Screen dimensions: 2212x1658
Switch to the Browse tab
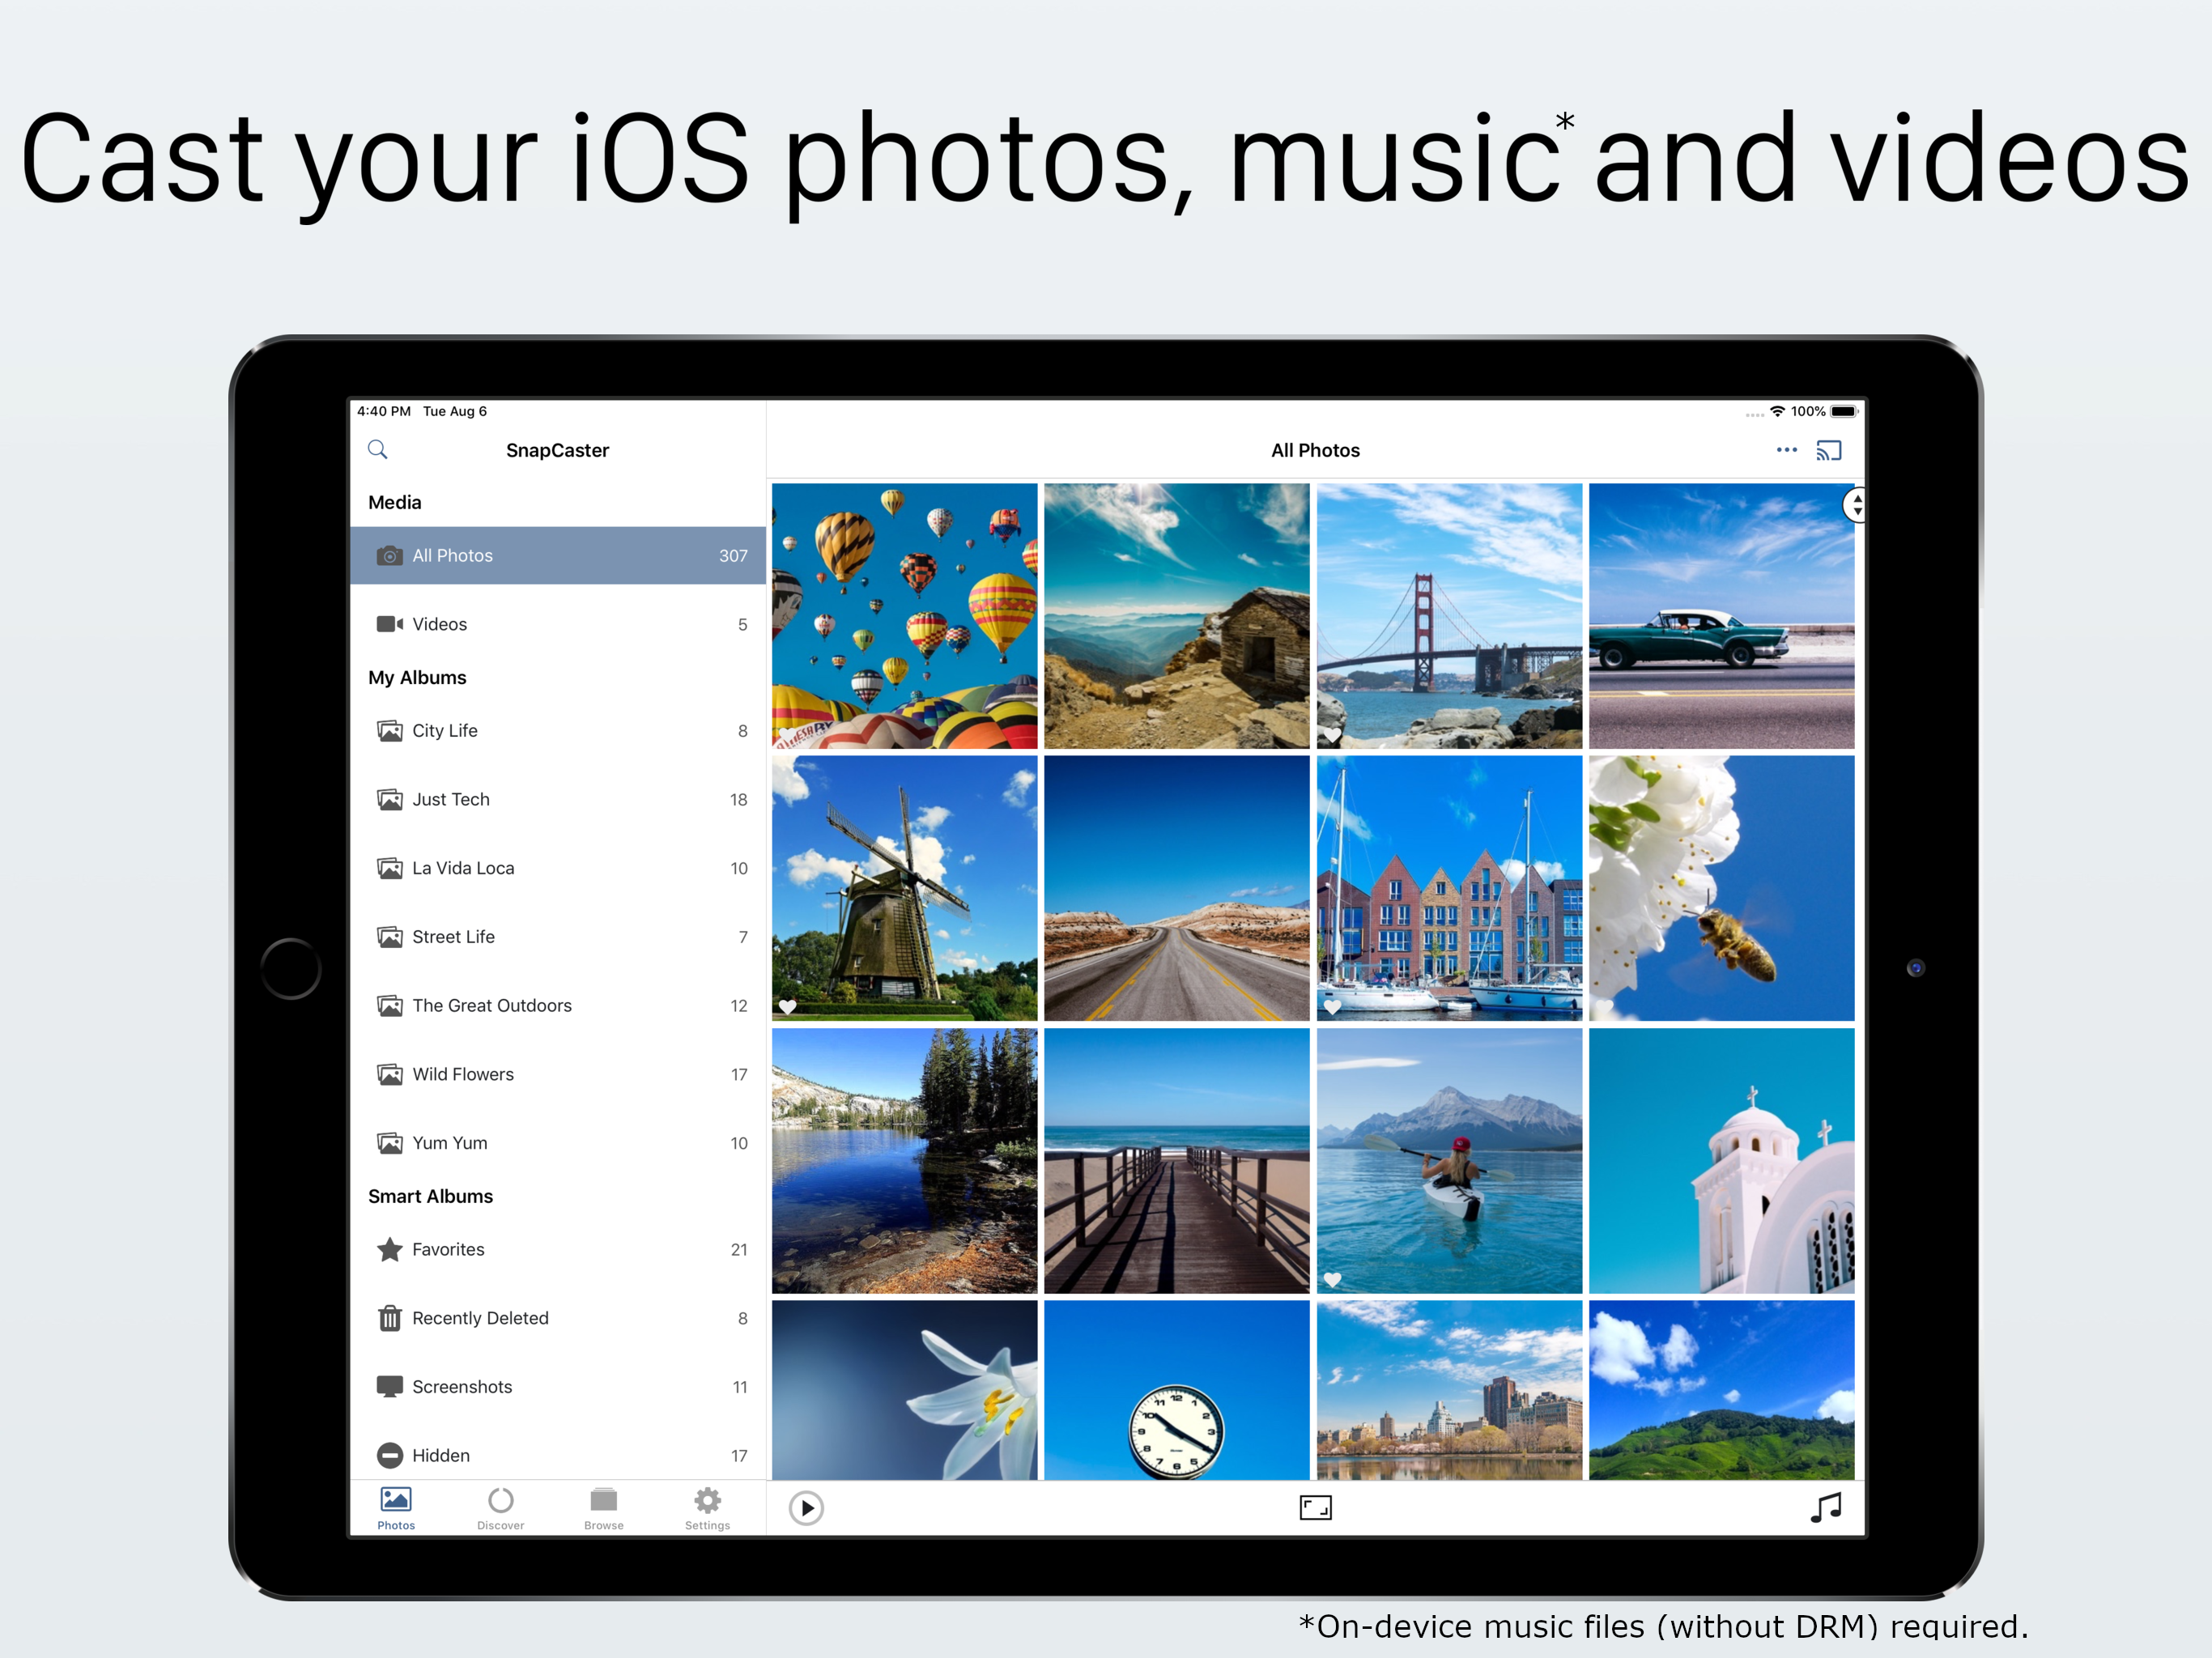coord(604,1508)
